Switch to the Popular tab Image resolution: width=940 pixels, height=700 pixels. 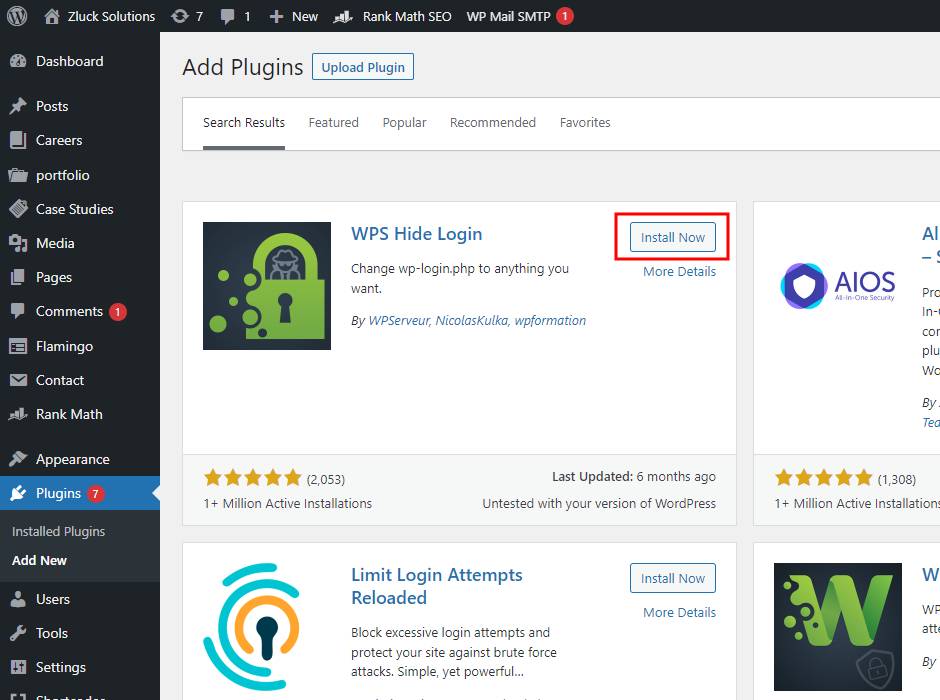coord(404,122)
